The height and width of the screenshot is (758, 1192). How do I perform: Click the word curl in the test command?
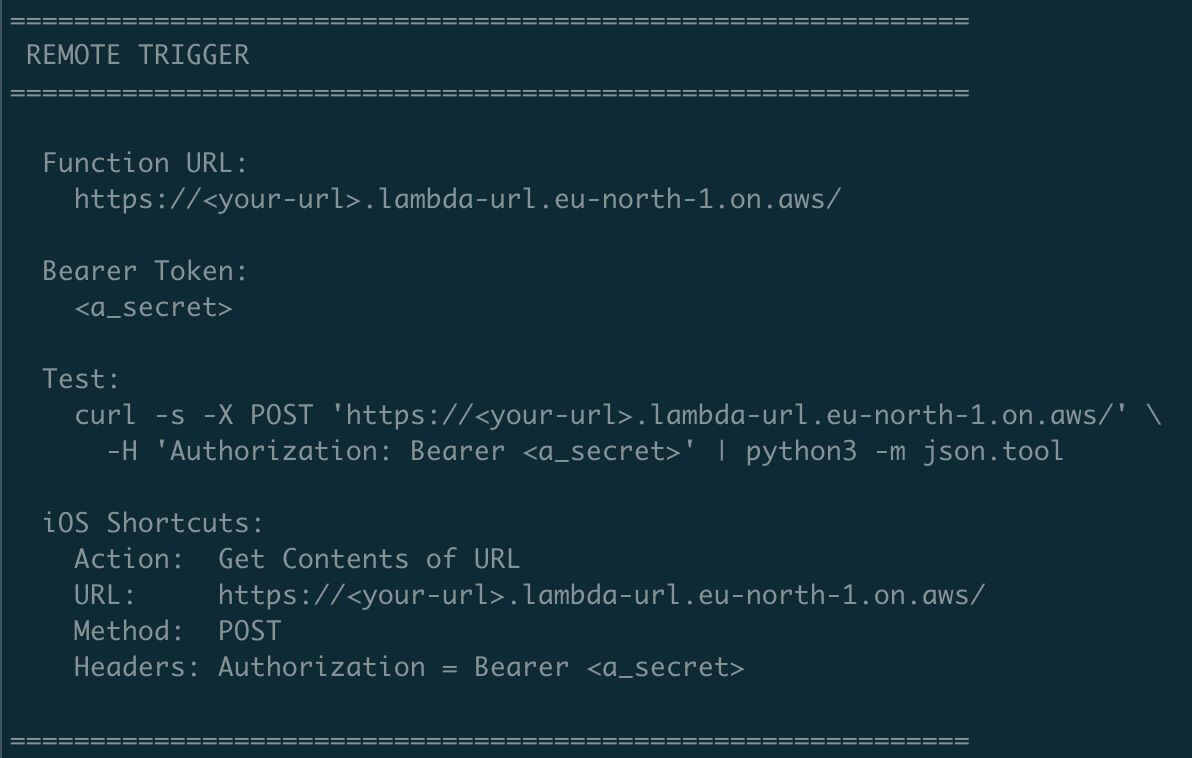pos(106,415)
